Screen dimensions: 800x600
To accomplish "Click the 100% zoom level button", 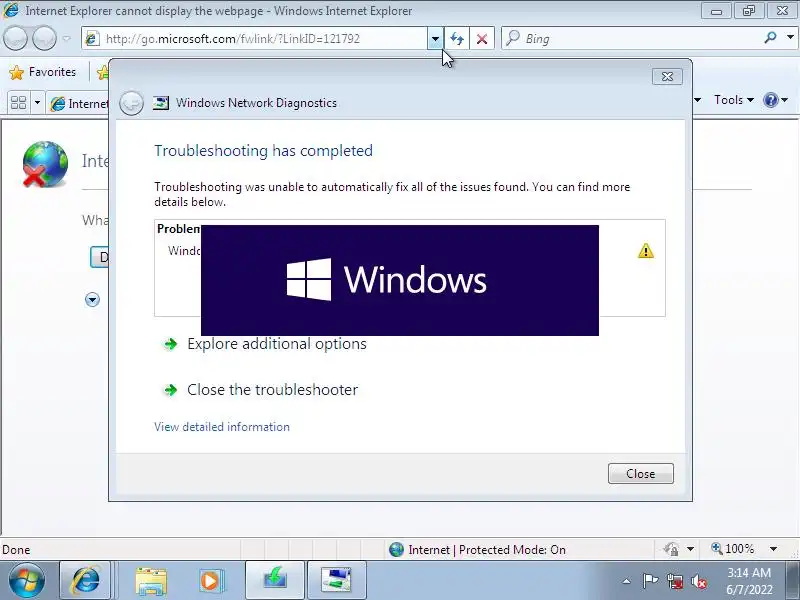I will pyautogui.click(x=733, y=549).
